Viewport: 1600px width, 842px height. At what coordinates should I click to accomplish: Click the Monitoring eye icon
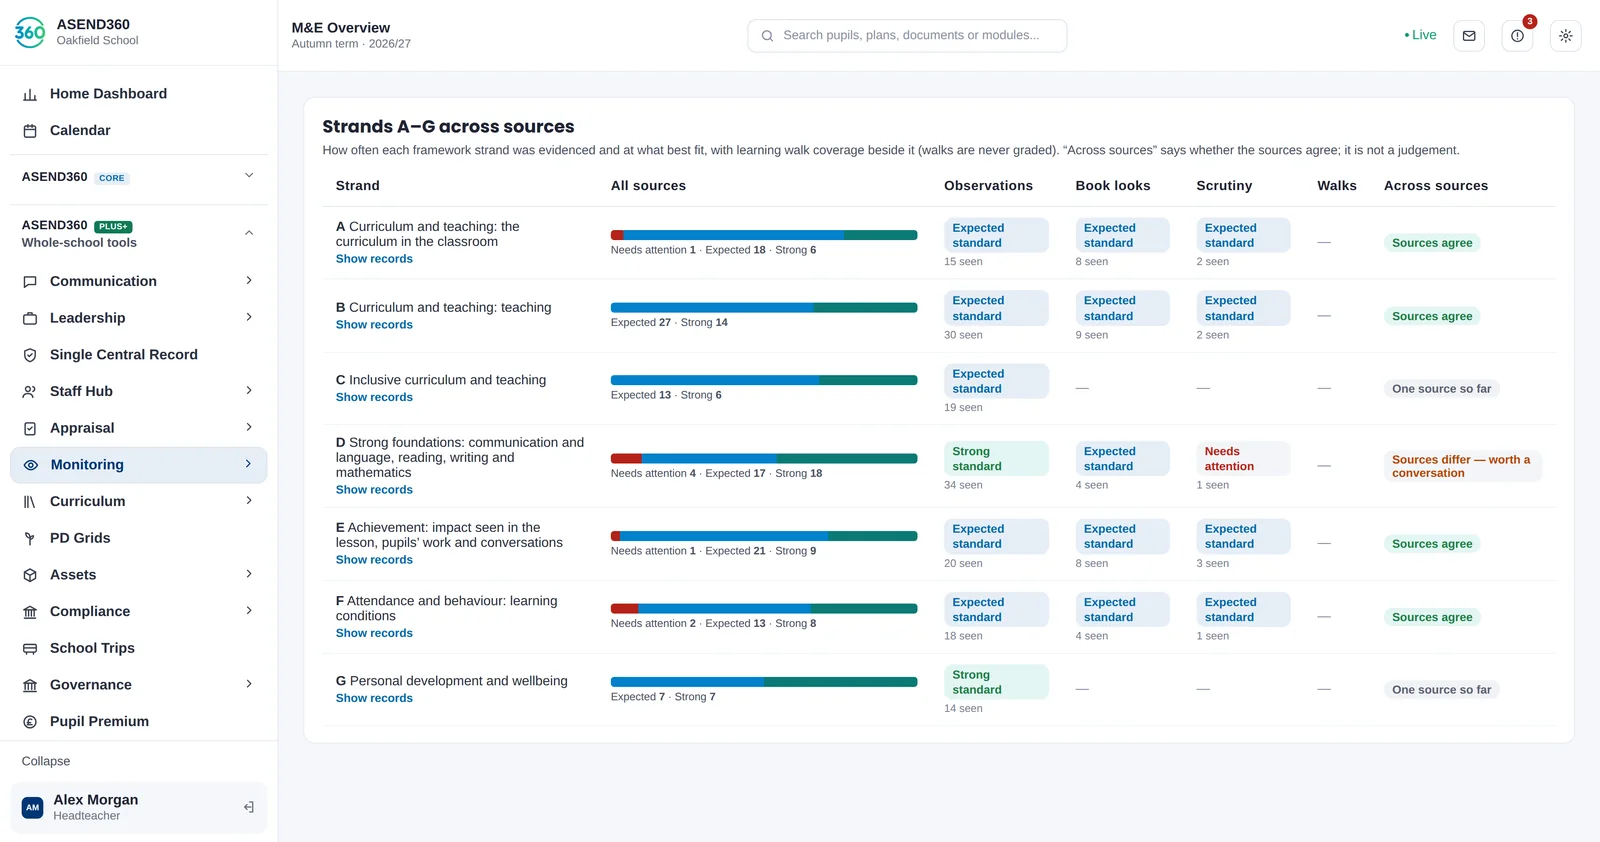pos(31,465)
